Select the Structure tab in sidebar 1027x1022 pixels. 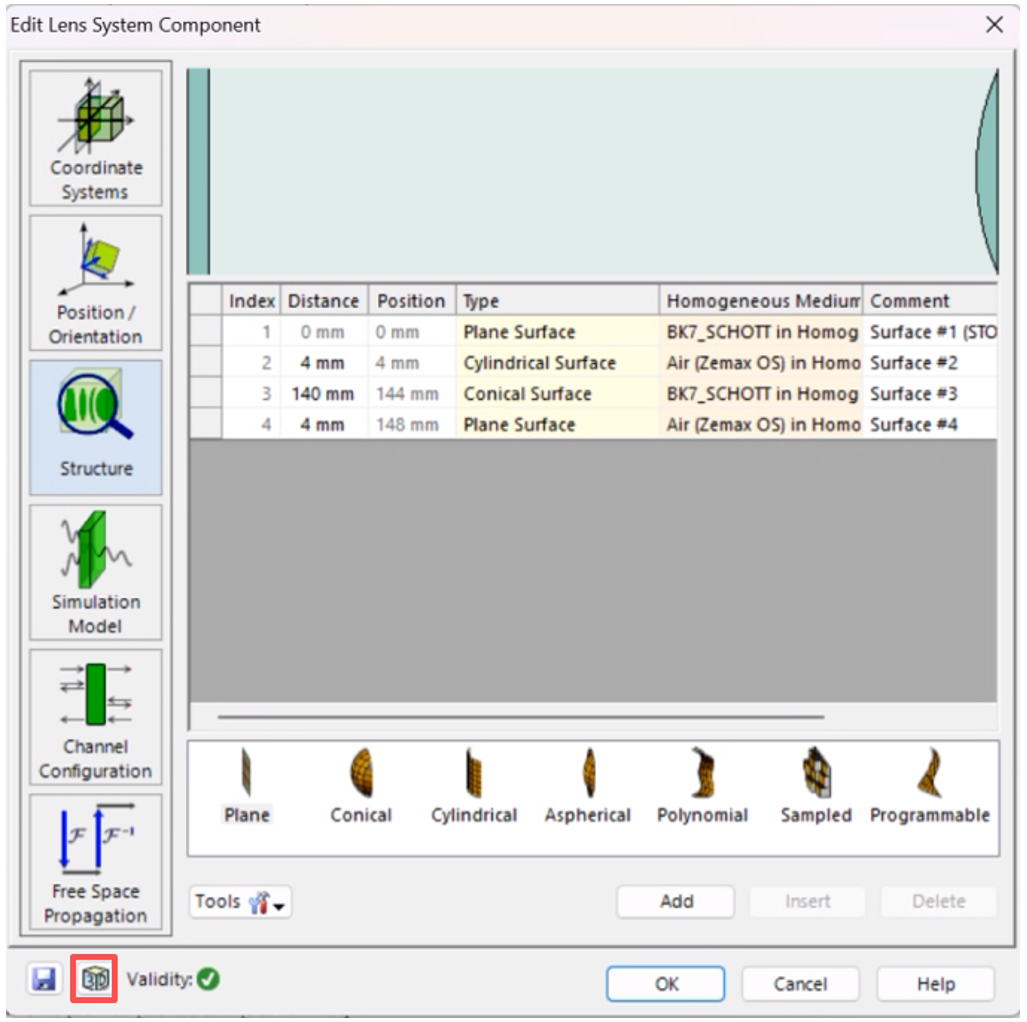click(96, 427)
